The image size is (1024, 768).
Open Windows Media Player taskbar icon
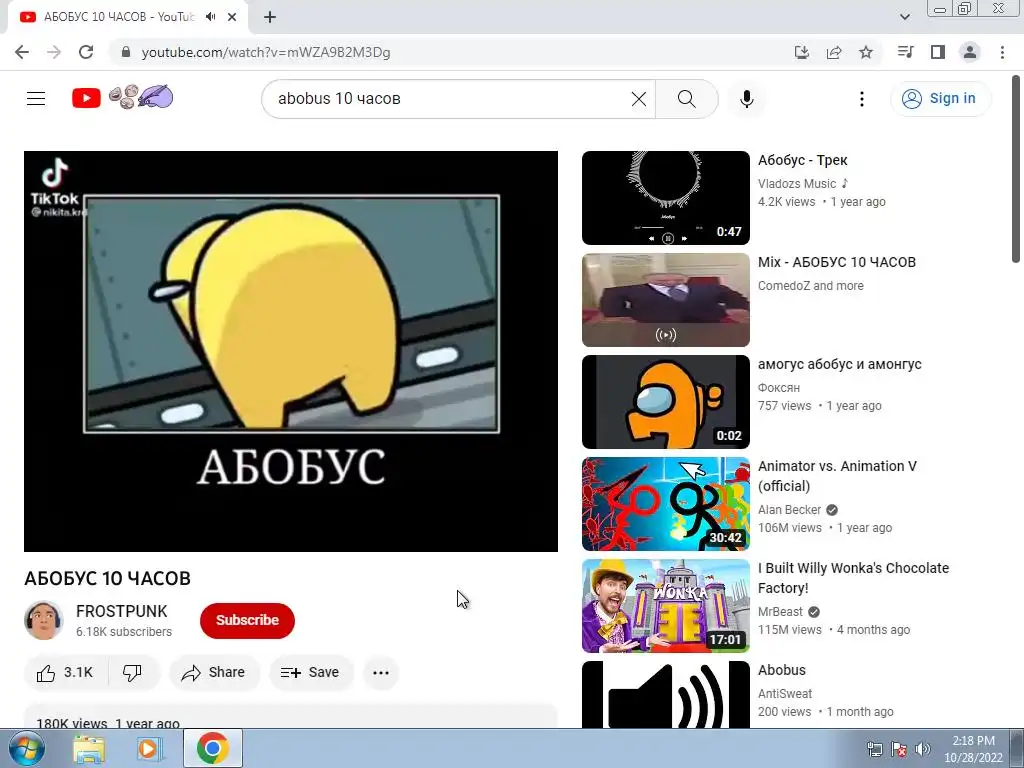click(x=150, y=748)
